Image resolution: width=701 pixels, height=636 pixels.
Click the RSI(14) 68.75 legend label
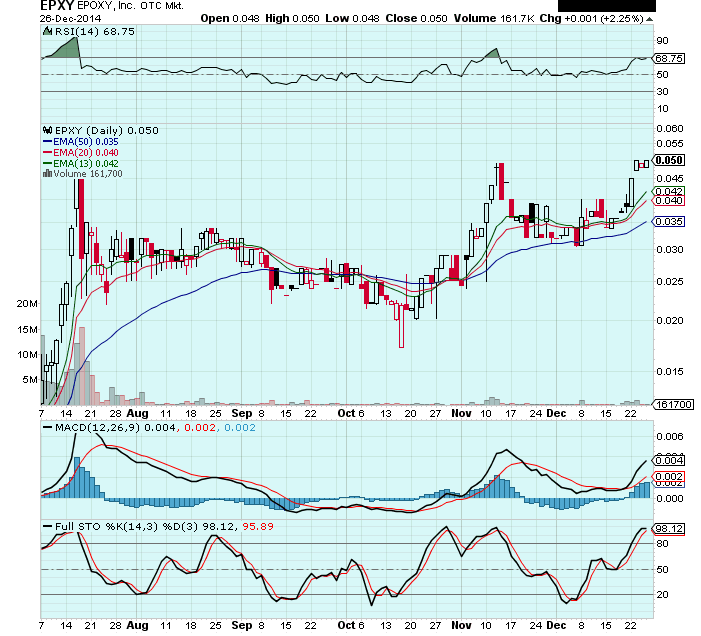[x=94, y=31]
